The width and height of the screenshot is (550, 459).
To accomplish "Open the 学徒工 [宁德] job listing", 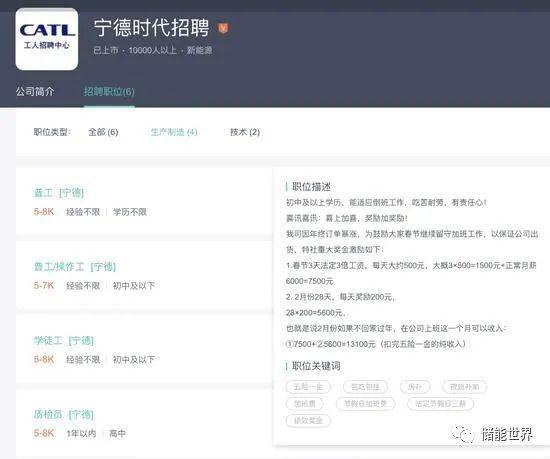I will (x=63, y=340).
